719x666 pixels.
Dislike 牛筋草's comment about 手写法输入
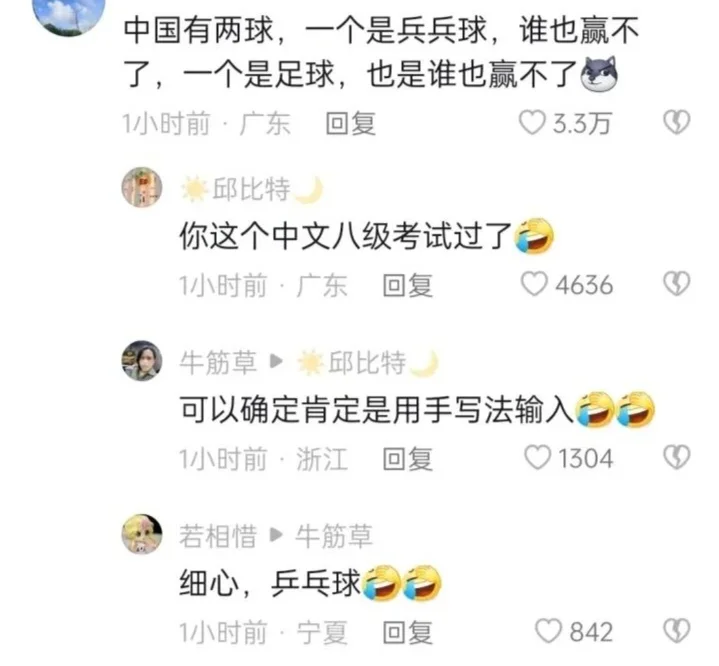pos(676,457)
